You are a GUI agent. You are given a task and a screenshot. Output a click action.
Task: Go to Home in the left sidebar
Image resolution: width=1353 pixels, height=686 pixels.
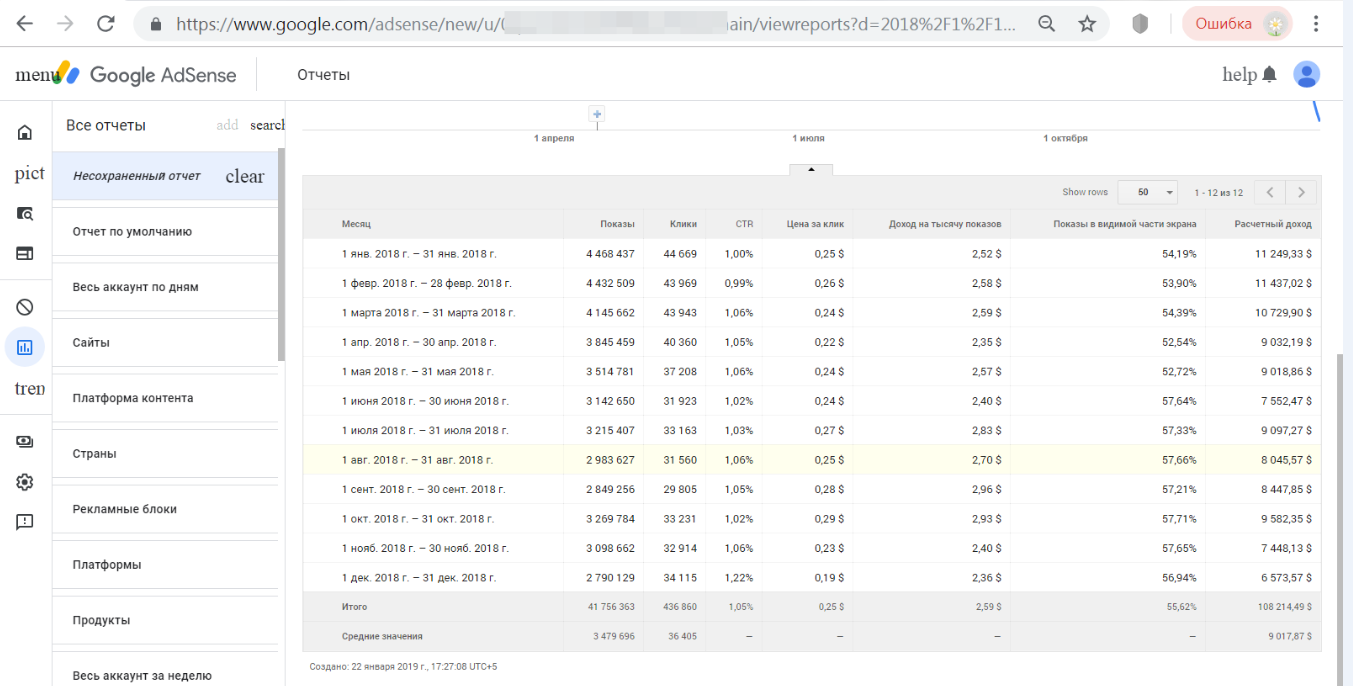tap(25, 132)
